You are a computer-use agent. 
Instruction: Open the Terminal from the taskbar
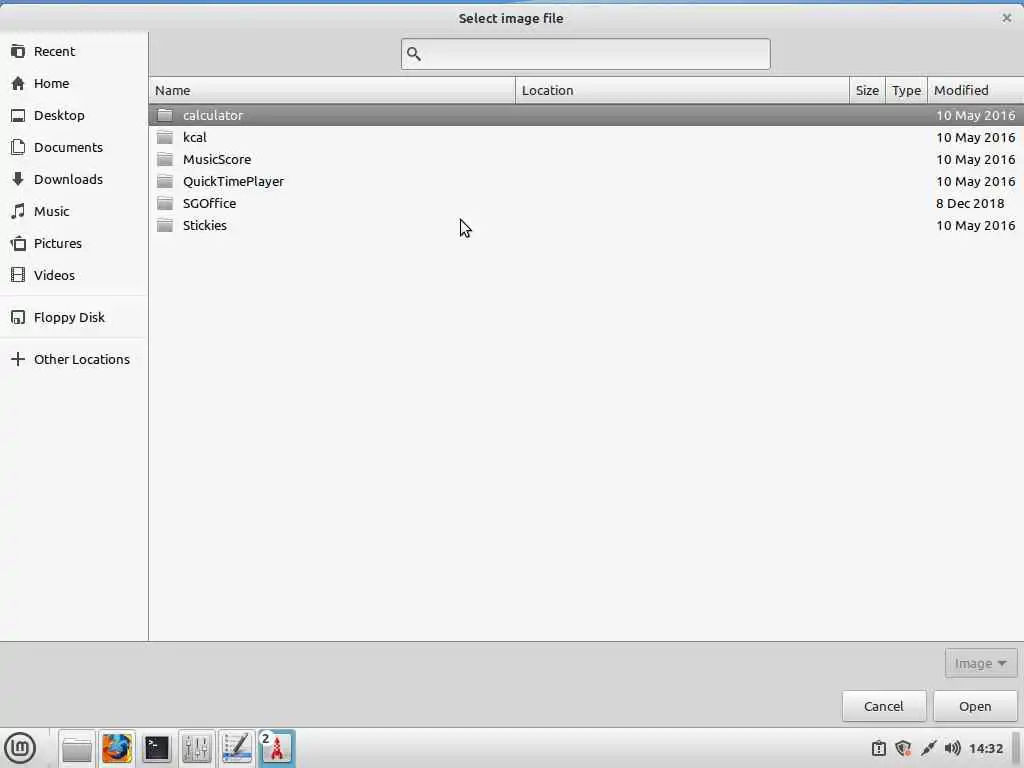click(x=157, y=748)
